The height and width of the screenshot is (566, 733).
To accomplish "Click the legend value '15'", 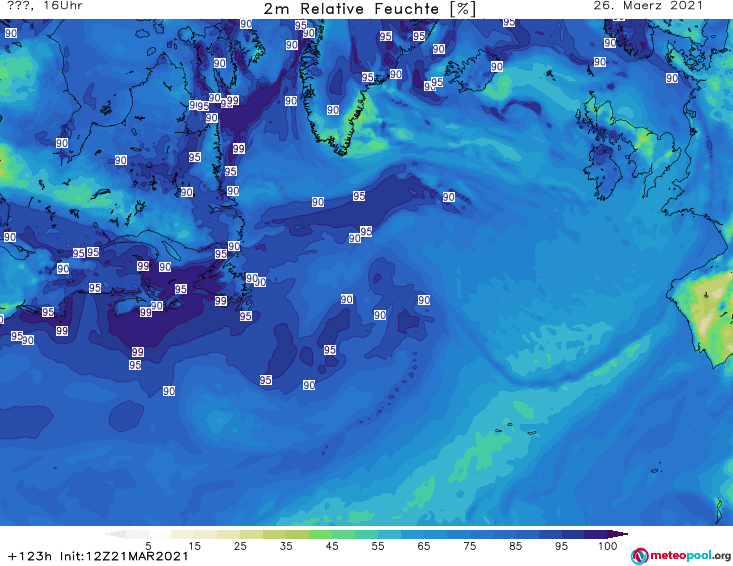I will click(194, 546).
